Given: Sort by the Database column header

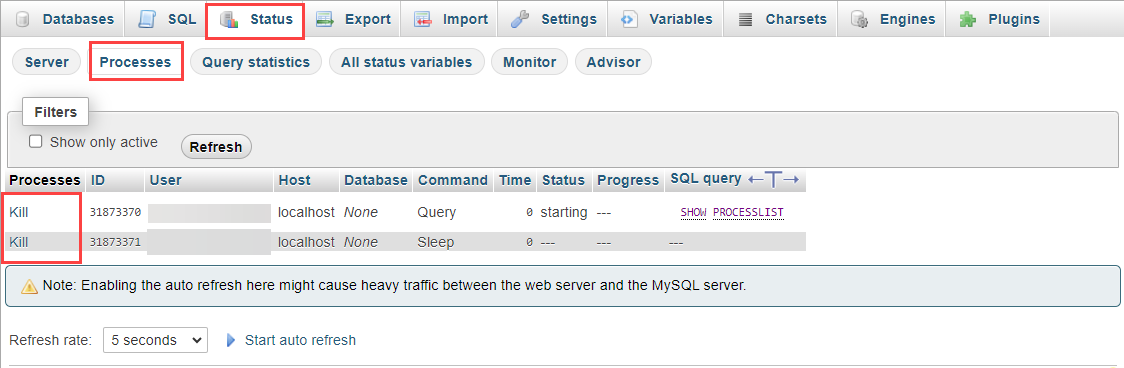Looking at the screenshot, I should pyautogui.click(x=376, y=180).
